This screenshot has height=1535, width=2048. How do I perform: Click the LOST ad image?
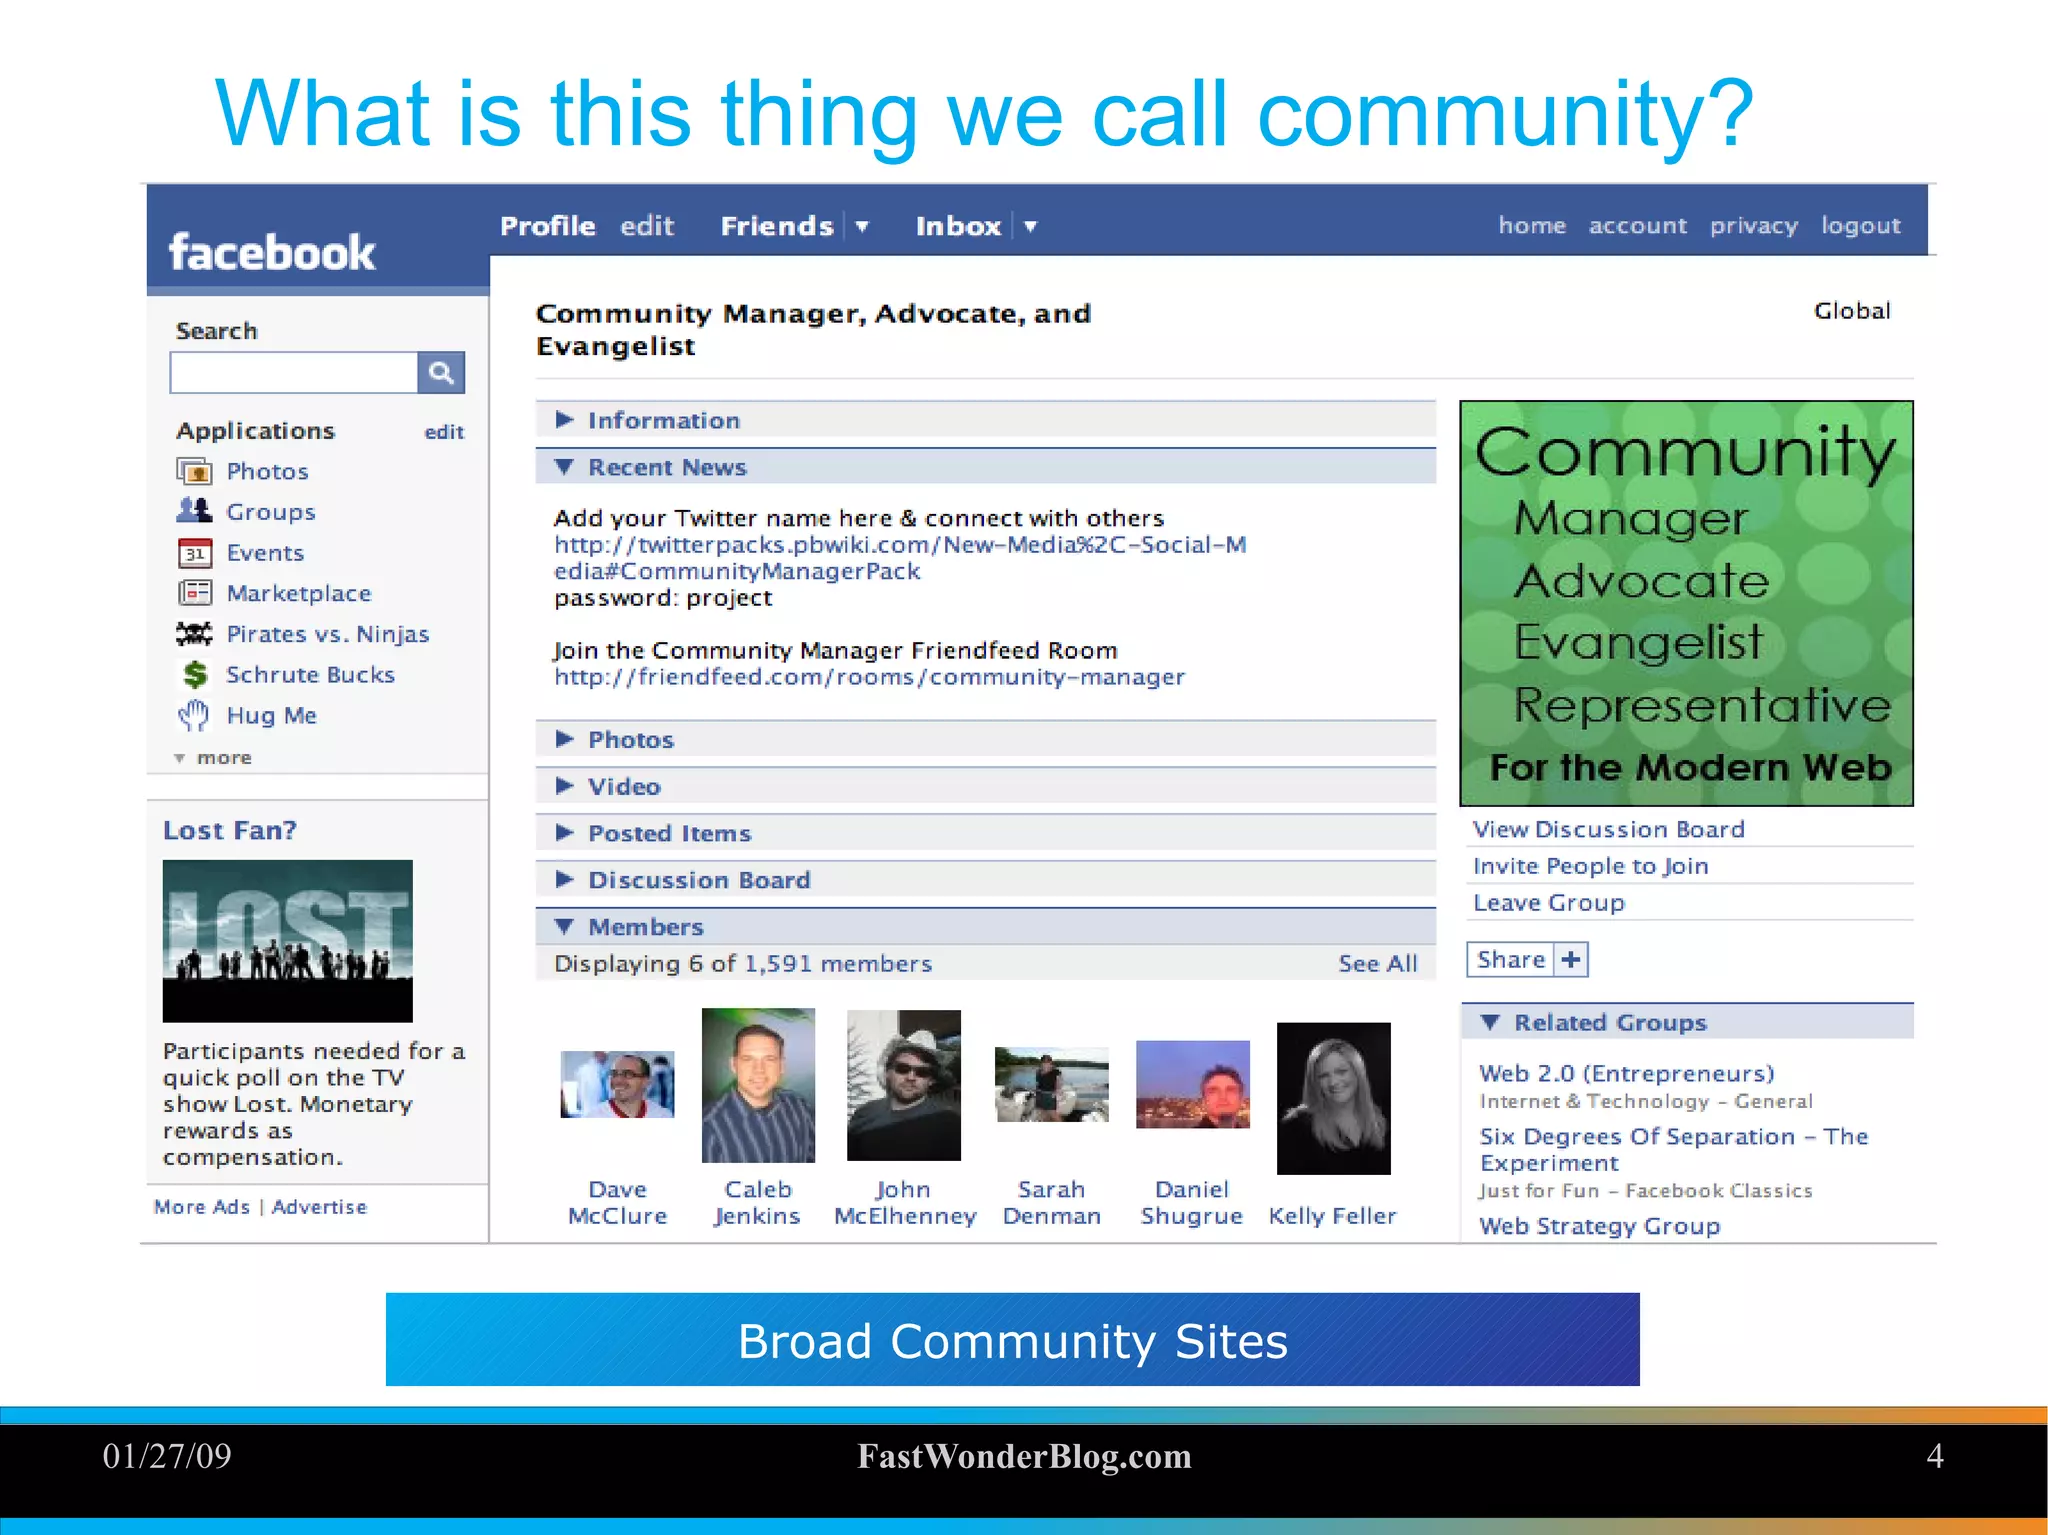tap(288, 941)
